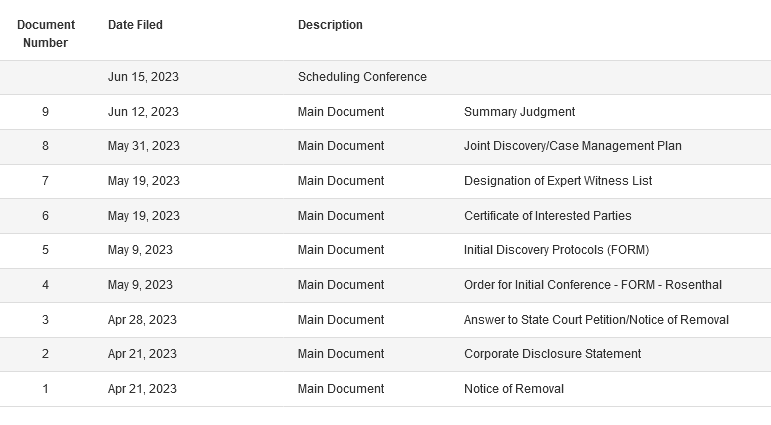
Task: Click the Apr 28, 2023 date cell
Action: [142, 320]
